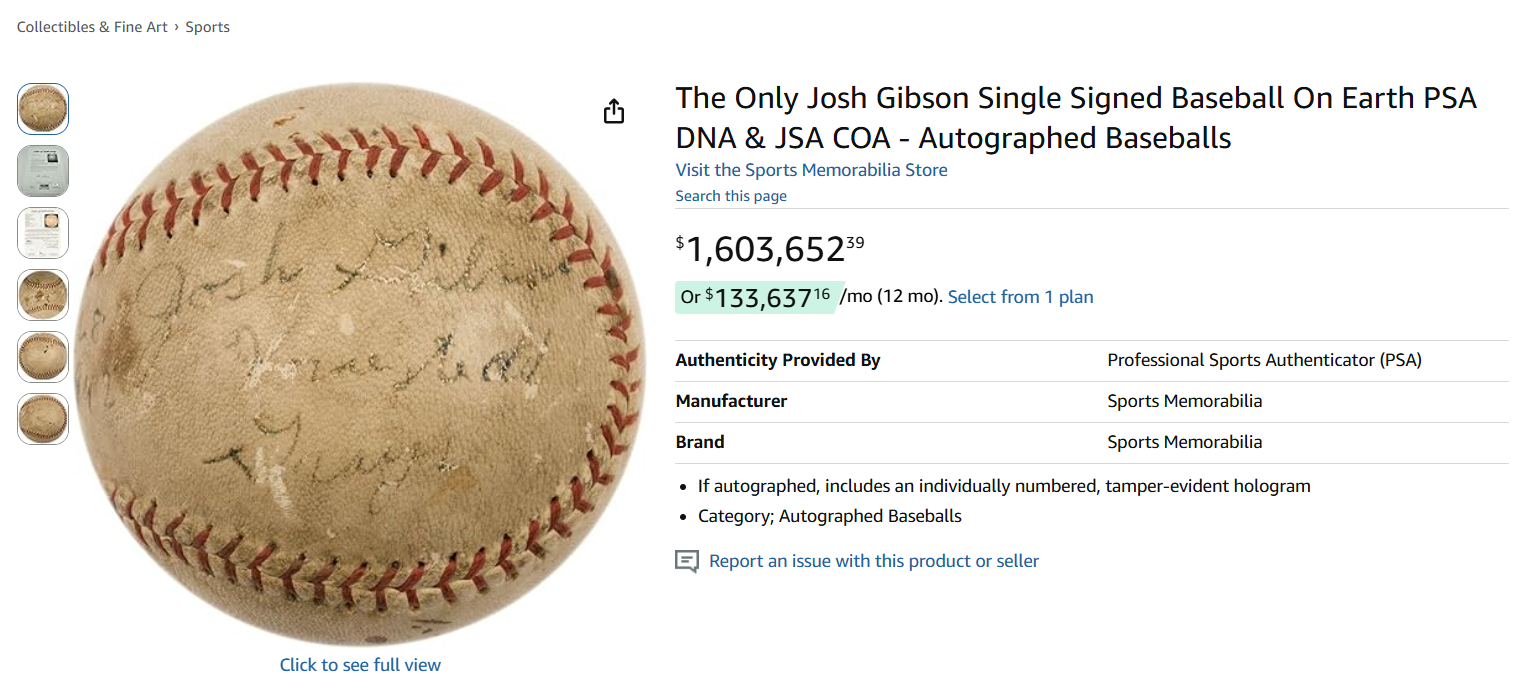1519x688 pixels.
Task: Click the breadcrumb chevron after Collectibles & Fine Art
Action: pos(178,27)
